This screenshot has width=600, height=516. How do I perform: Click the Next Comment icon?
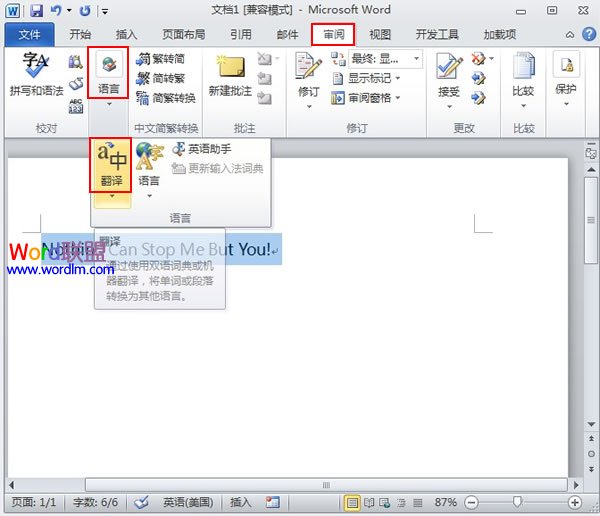coord(265,98)
